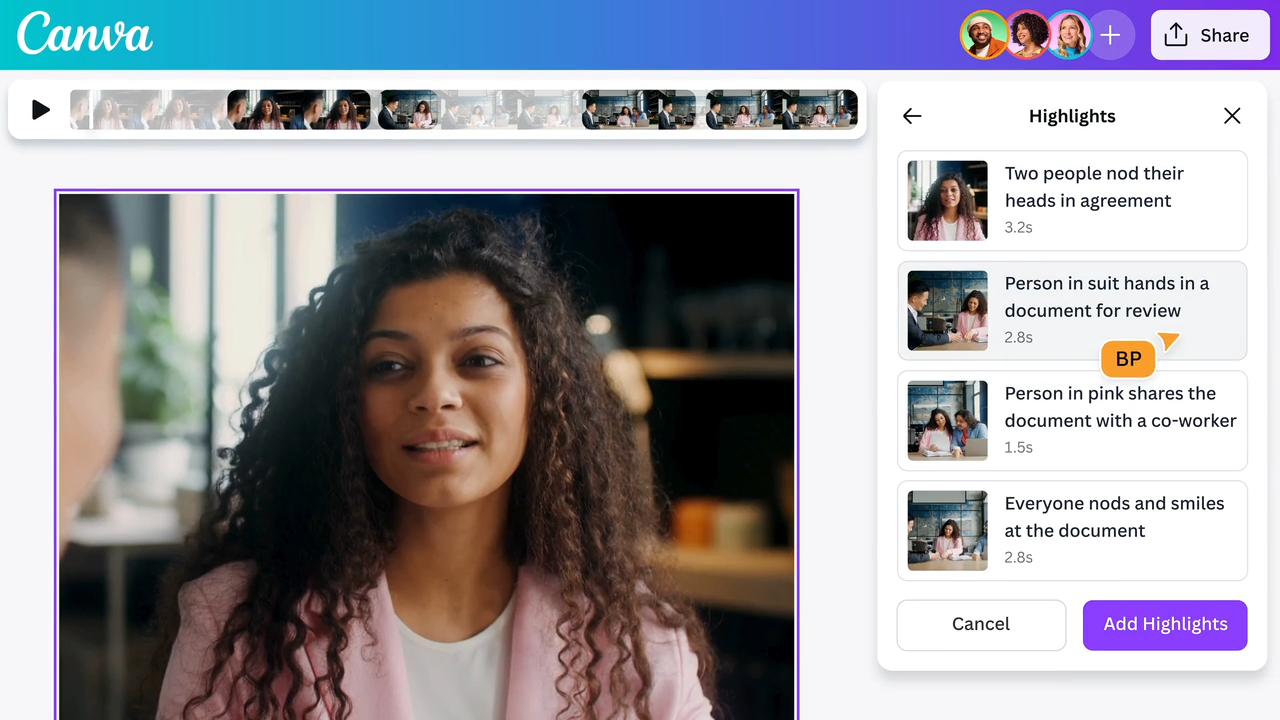The height and width of the screenshot is (720, 1280).
Task: Choose 'Person in pink shares the document' highlight
Action: coord(1072,420)
